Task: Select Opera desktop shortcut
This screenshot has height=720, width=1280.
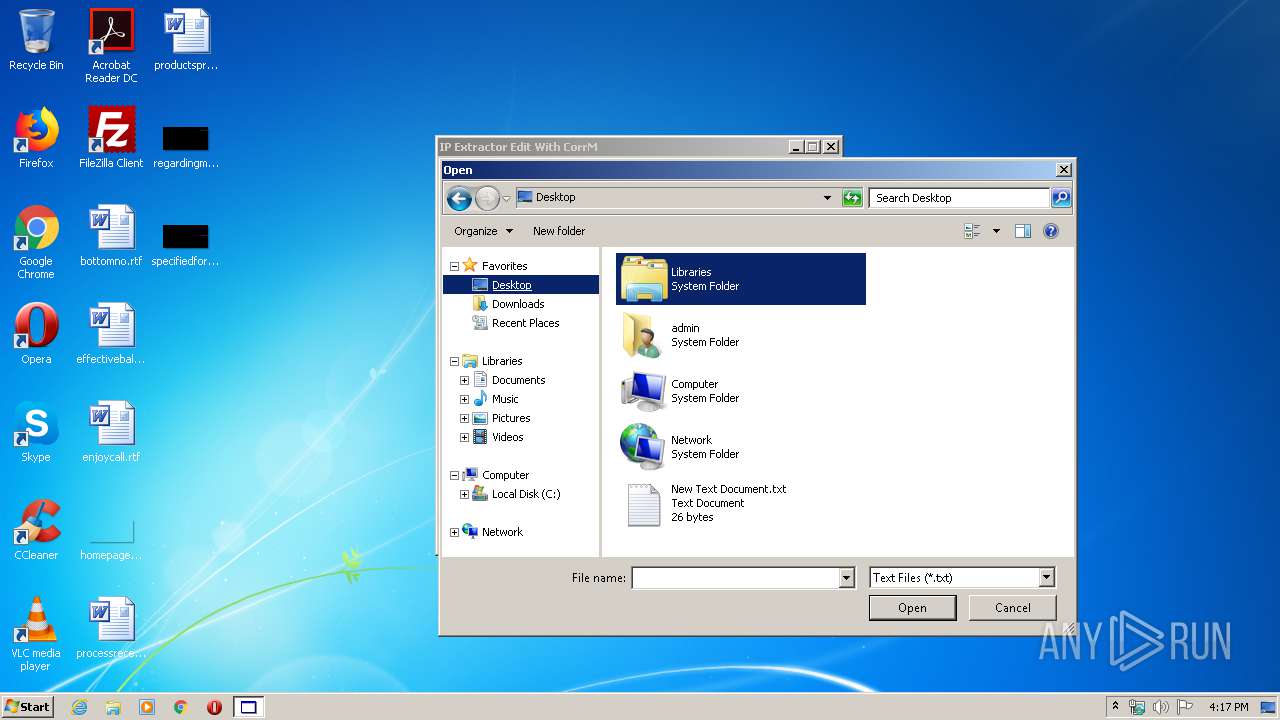Action: (36, 334)
